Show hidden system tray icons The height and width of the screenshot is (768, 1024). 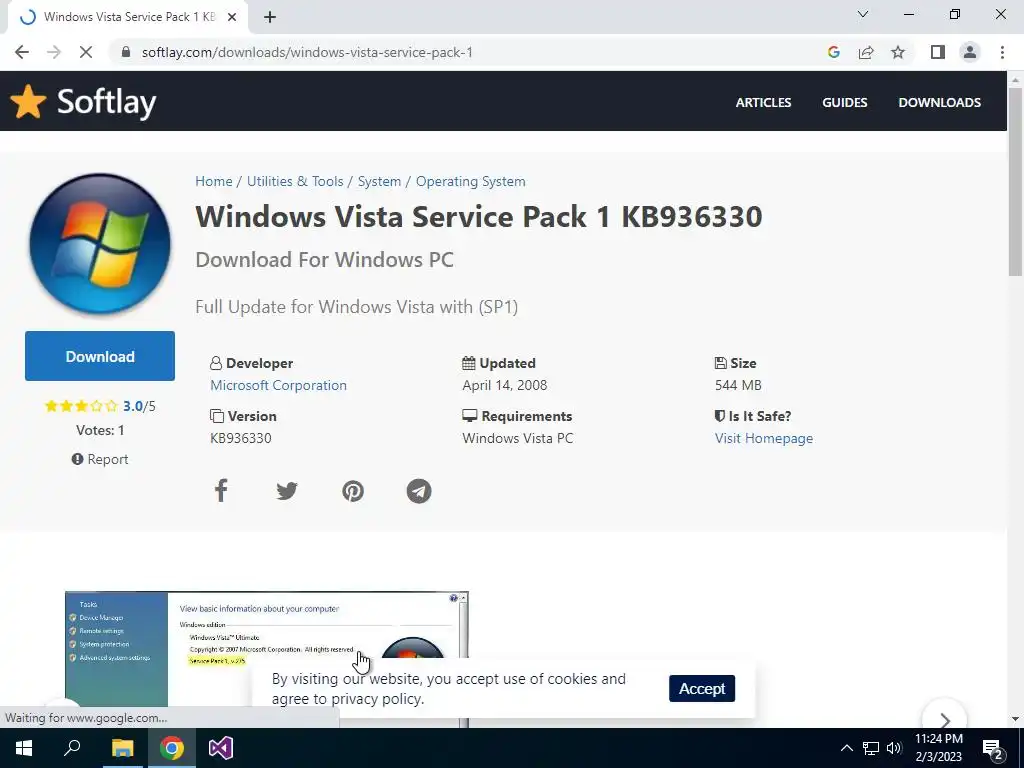(846, 748)
